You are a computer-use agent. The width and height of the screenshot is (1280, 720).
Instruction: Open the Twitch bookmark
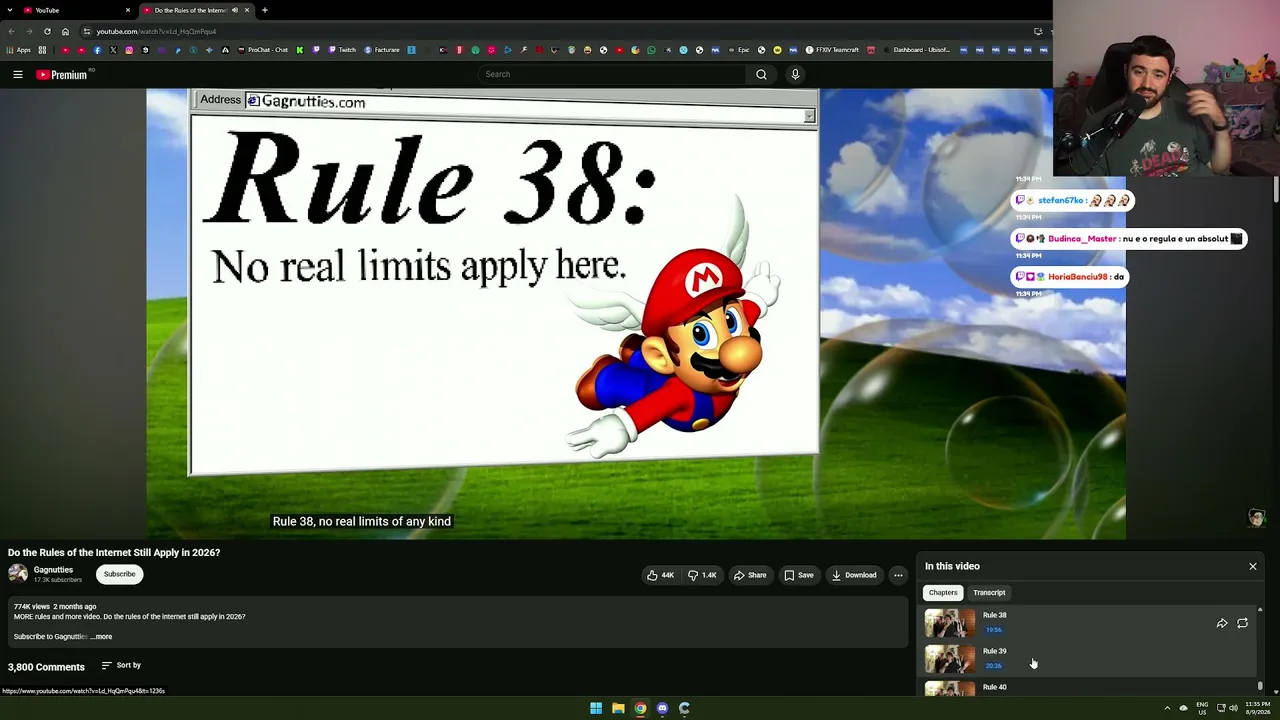click(x=342, y=50)
